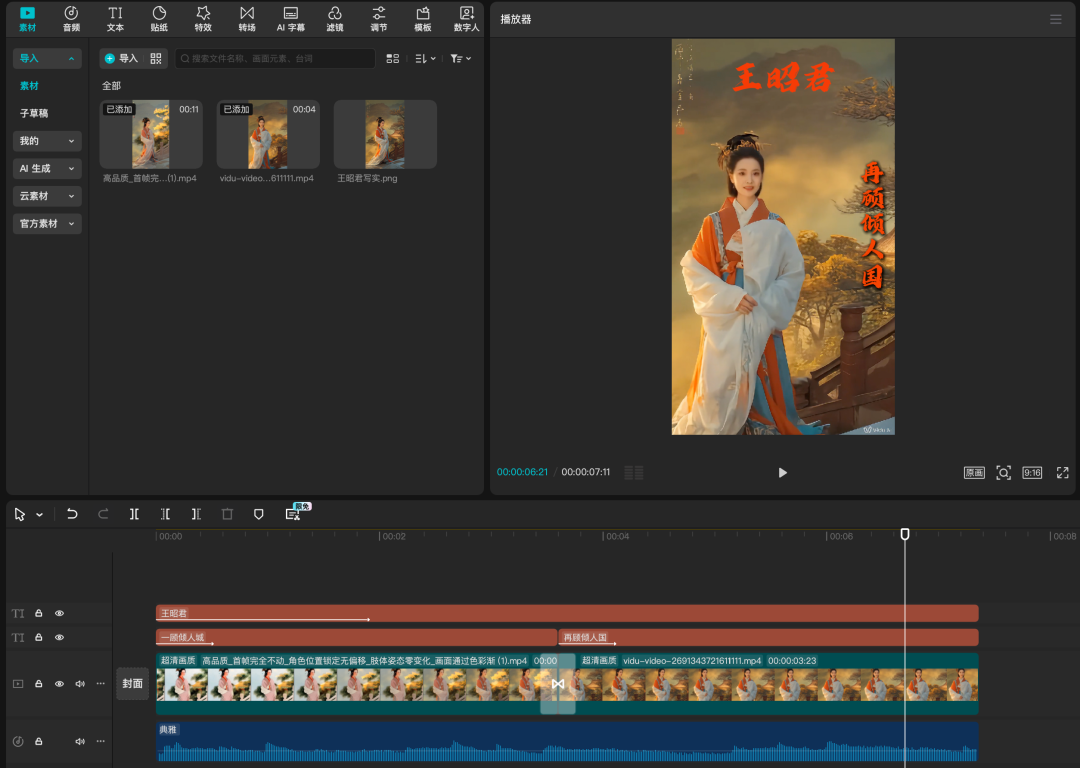Select 子草稿 in the left sidebar
This screenshot has height=768, width=1080.
(x=34, y=114)
